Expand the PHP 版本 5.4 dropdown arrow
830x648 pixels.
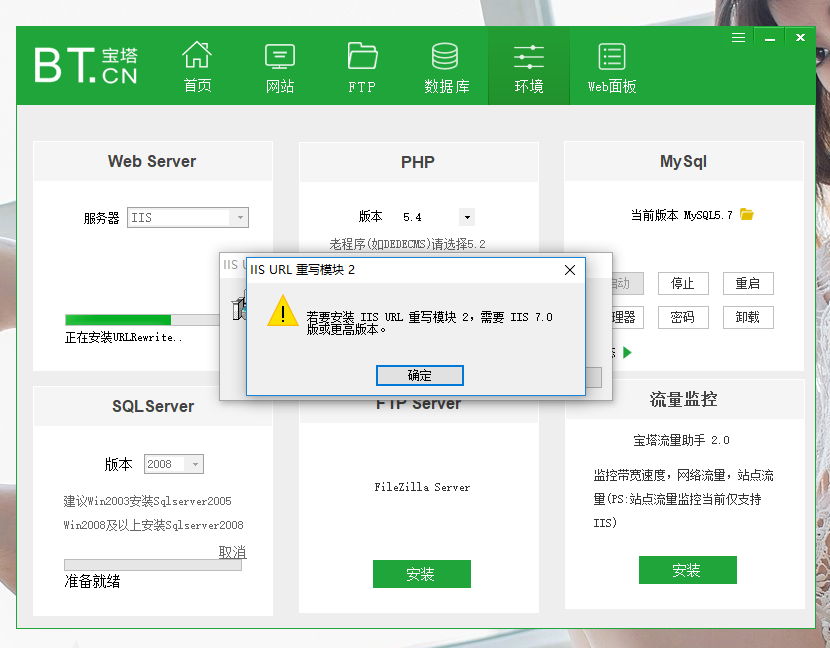(x=467, y=217)
